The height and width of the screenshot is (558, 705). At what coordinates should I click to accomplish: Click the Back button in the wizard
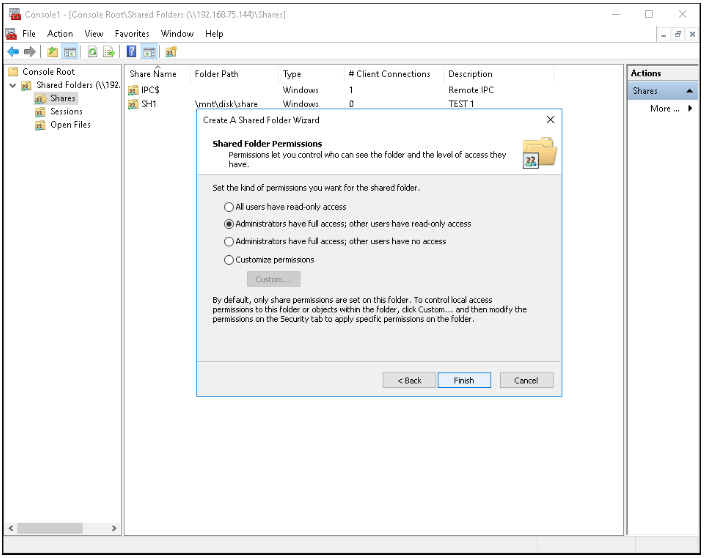pyautogui.click(x=409, y=380)
